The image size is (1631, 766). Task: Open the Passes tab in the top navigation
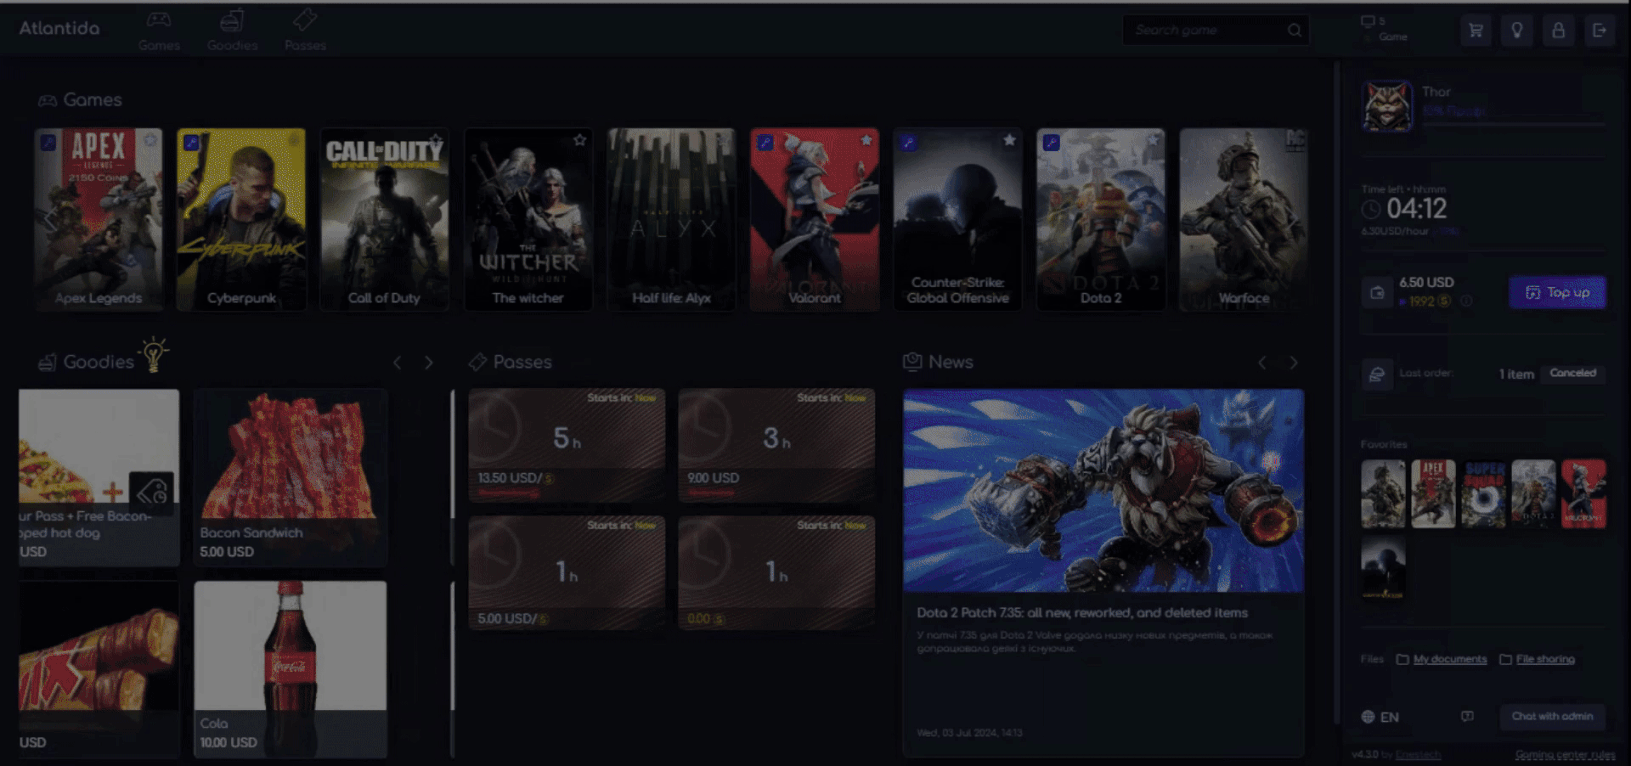pos(305,30)
